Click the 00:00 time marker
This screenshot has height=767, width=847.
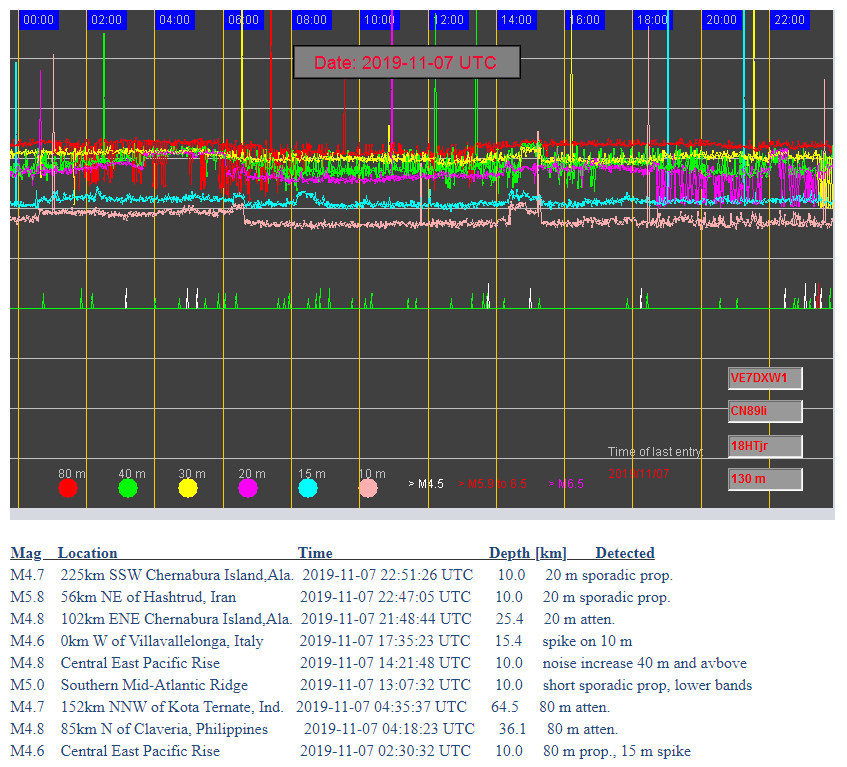(38, 20)
